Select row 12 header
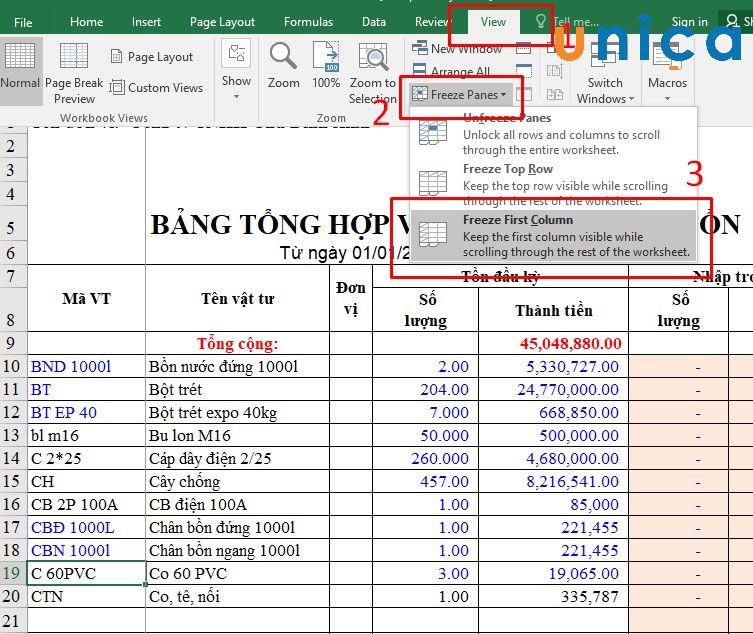This screenshot has height=634, width=753. 11,412
